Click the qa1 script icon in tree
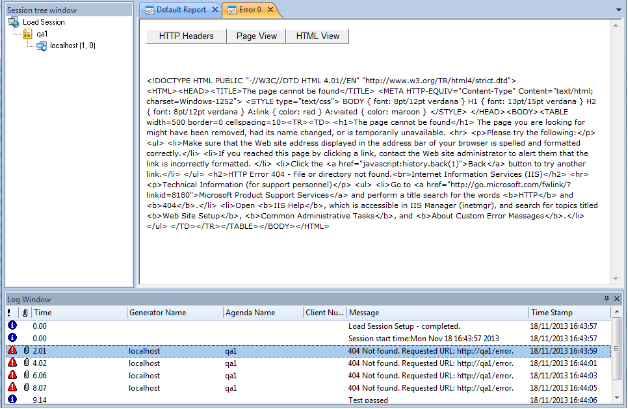The image size is (628, 409). tap(27, 34)
